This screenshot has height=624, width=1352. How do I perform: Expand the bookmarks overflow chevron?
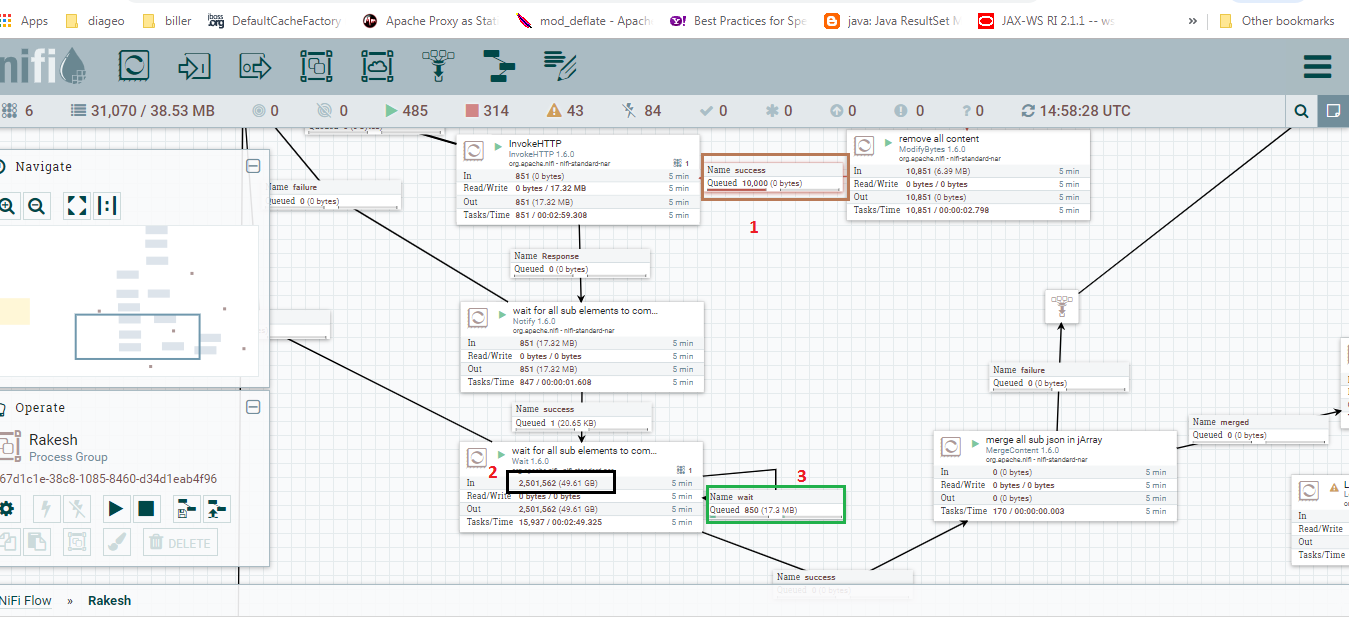point(1192,20)
